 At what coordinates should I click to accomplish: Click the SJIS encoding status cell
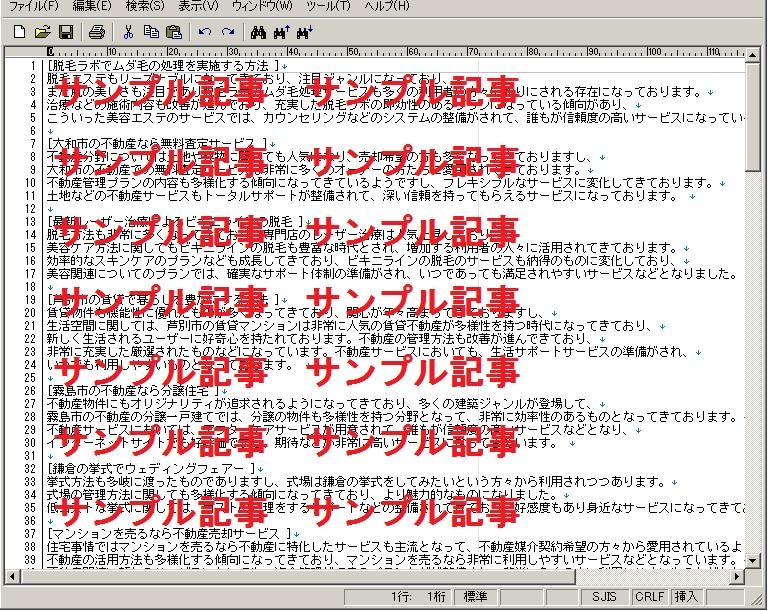(604, 597)
